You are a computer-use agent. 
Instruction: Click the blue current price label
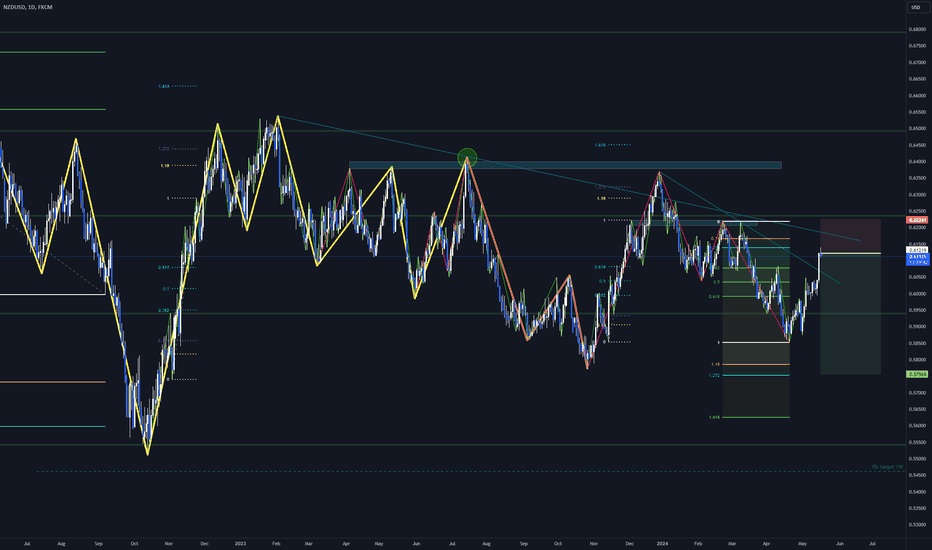tap(917, 259)
